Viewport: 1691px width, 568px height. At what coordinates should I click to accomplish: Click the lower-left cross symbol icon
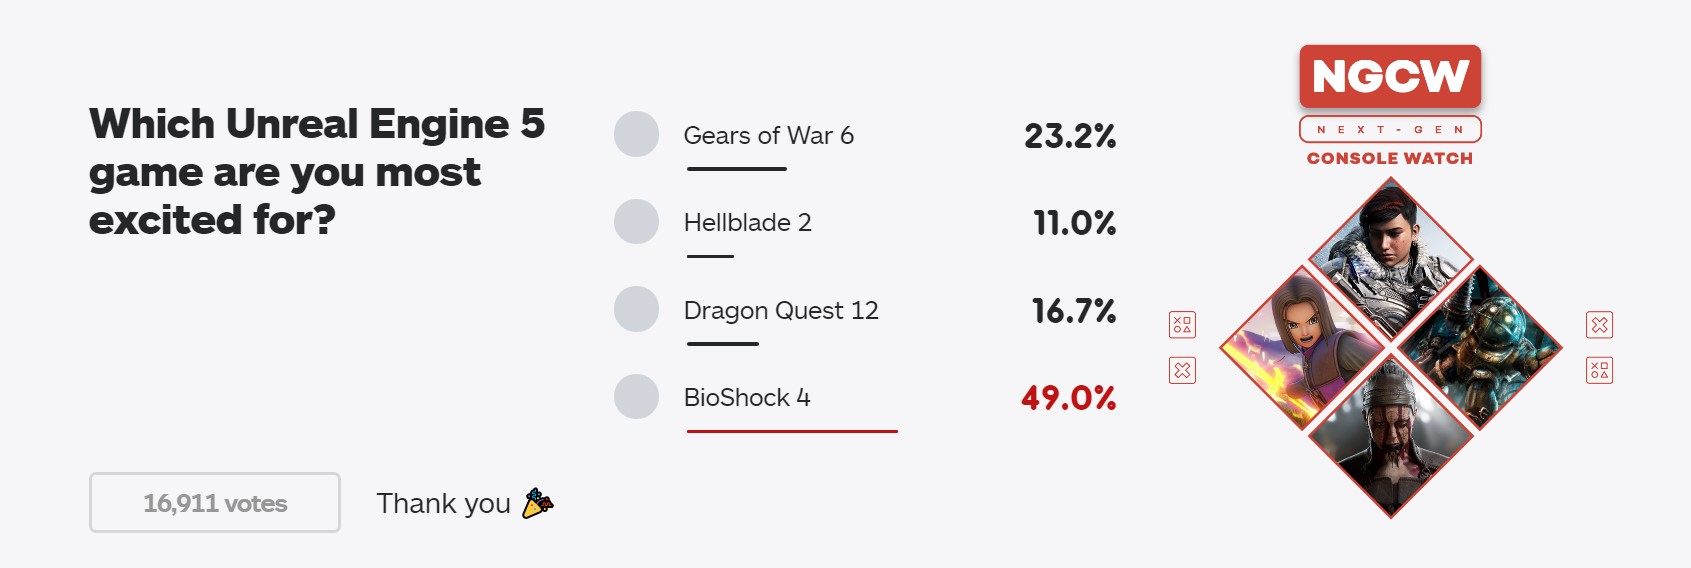coord(1182,371)
